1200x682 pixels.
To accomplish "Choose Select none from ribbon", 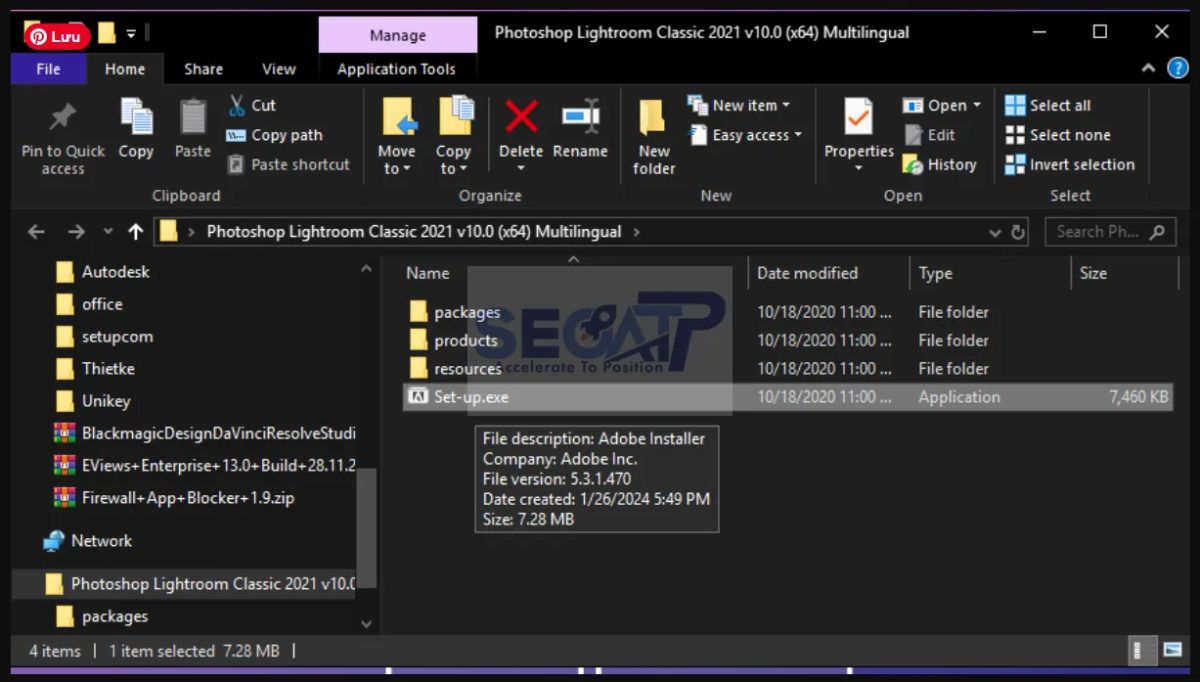I will [1062, 134].
